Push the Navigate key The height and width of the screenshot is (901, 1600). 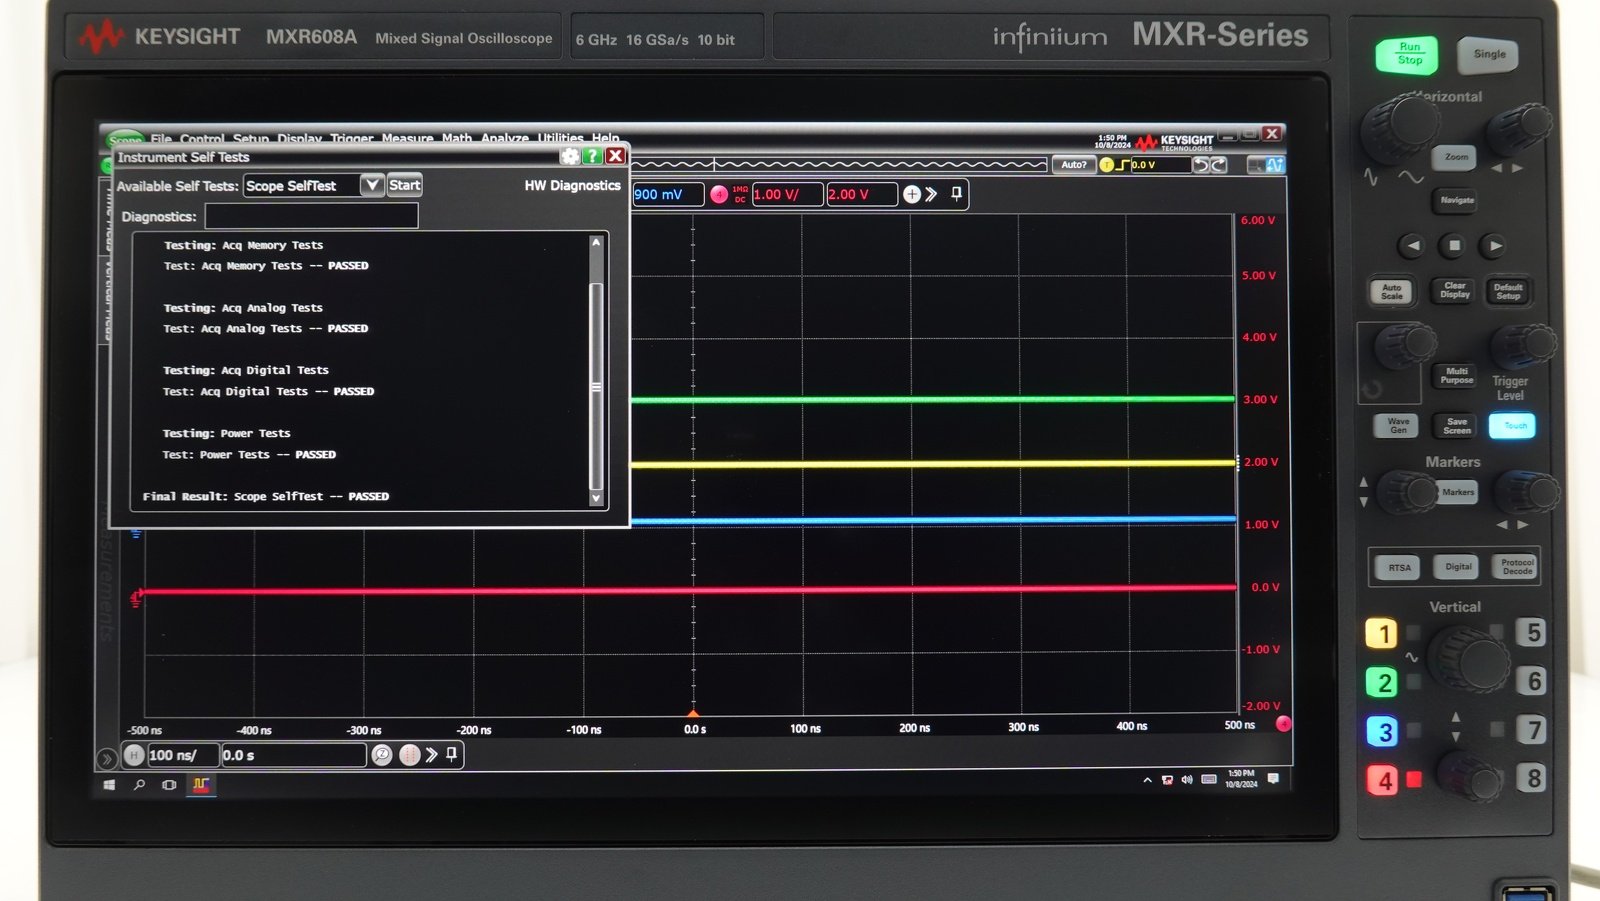point(1457,200)
